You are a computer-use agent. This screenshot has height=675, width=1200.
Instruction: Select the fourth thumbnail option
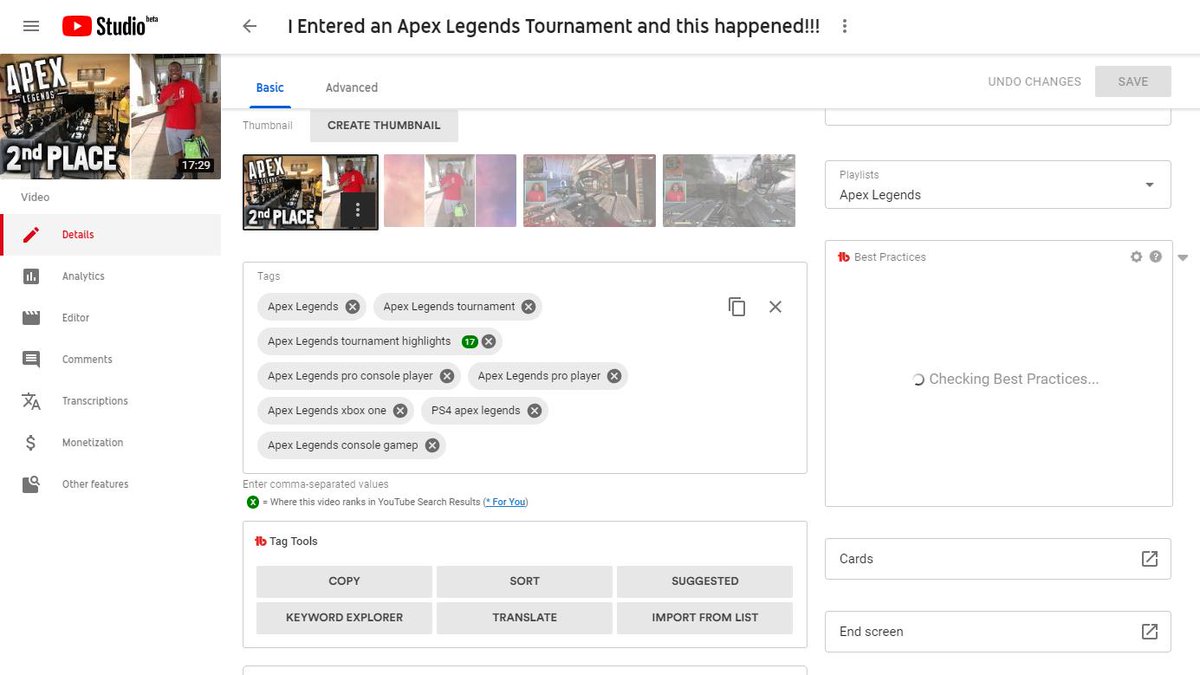click(729, 191)
